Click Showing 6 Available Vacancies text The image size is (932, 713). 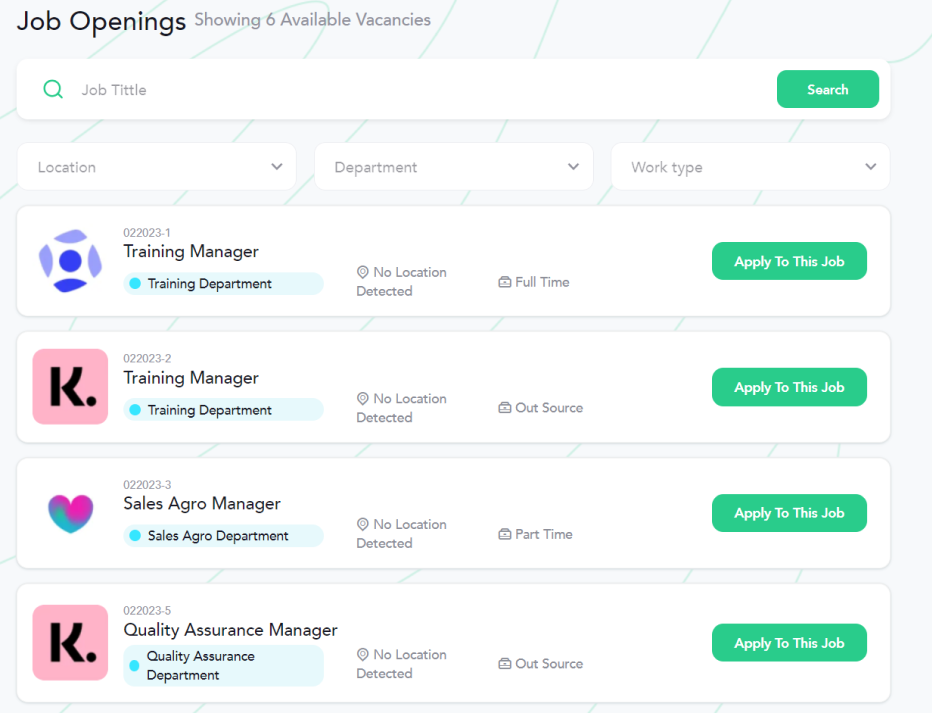click(x=313, y=20)
